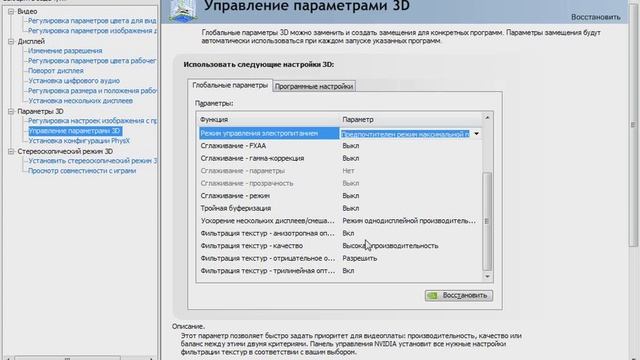Select Фильтрация текстур - анизотропная оптимизация row

pos(340,233)
